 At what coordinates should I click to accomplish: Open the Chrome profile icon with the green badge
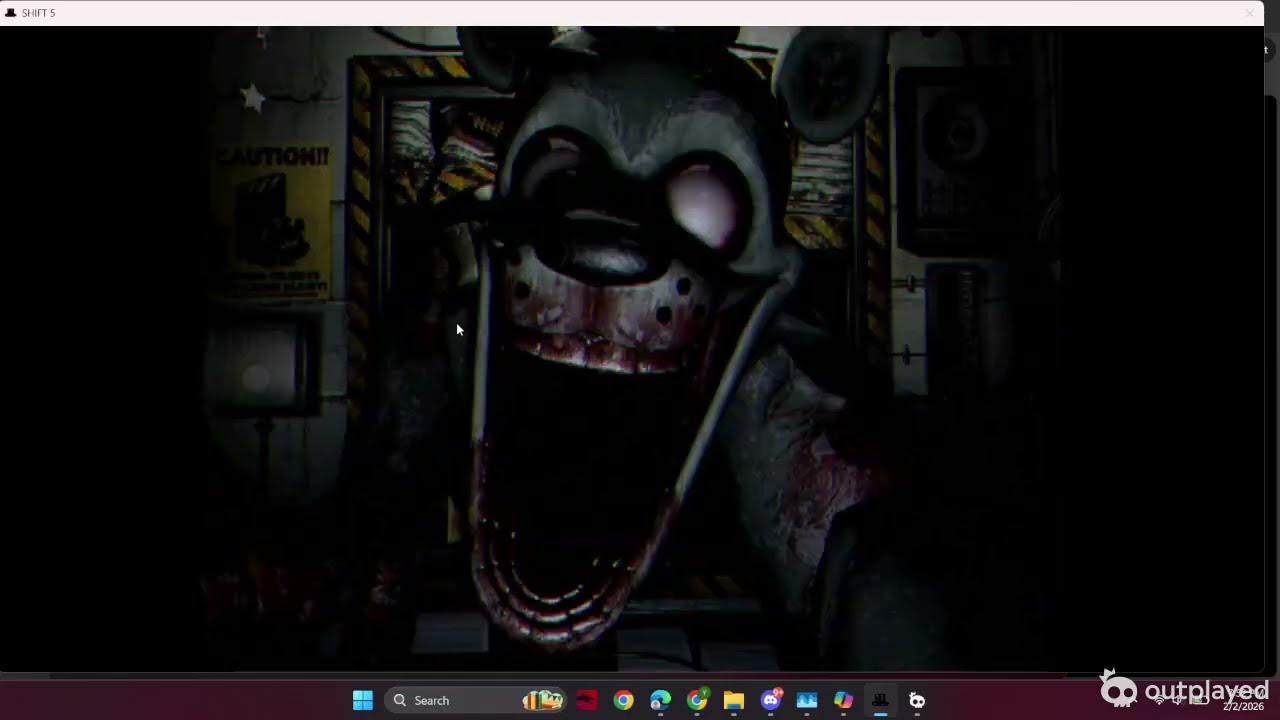(697, 700)
